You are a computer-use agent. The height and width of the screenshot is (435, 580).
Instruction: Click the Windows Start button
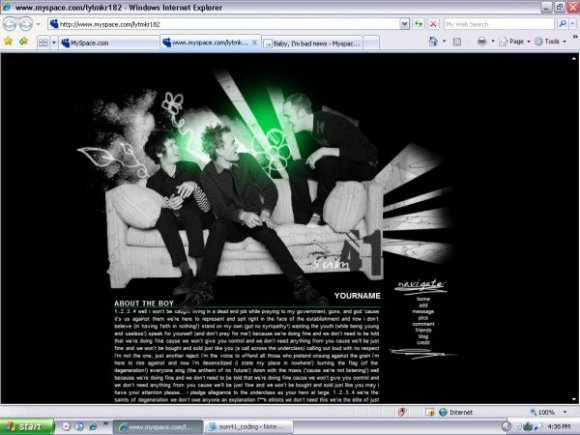coord(27,426)
